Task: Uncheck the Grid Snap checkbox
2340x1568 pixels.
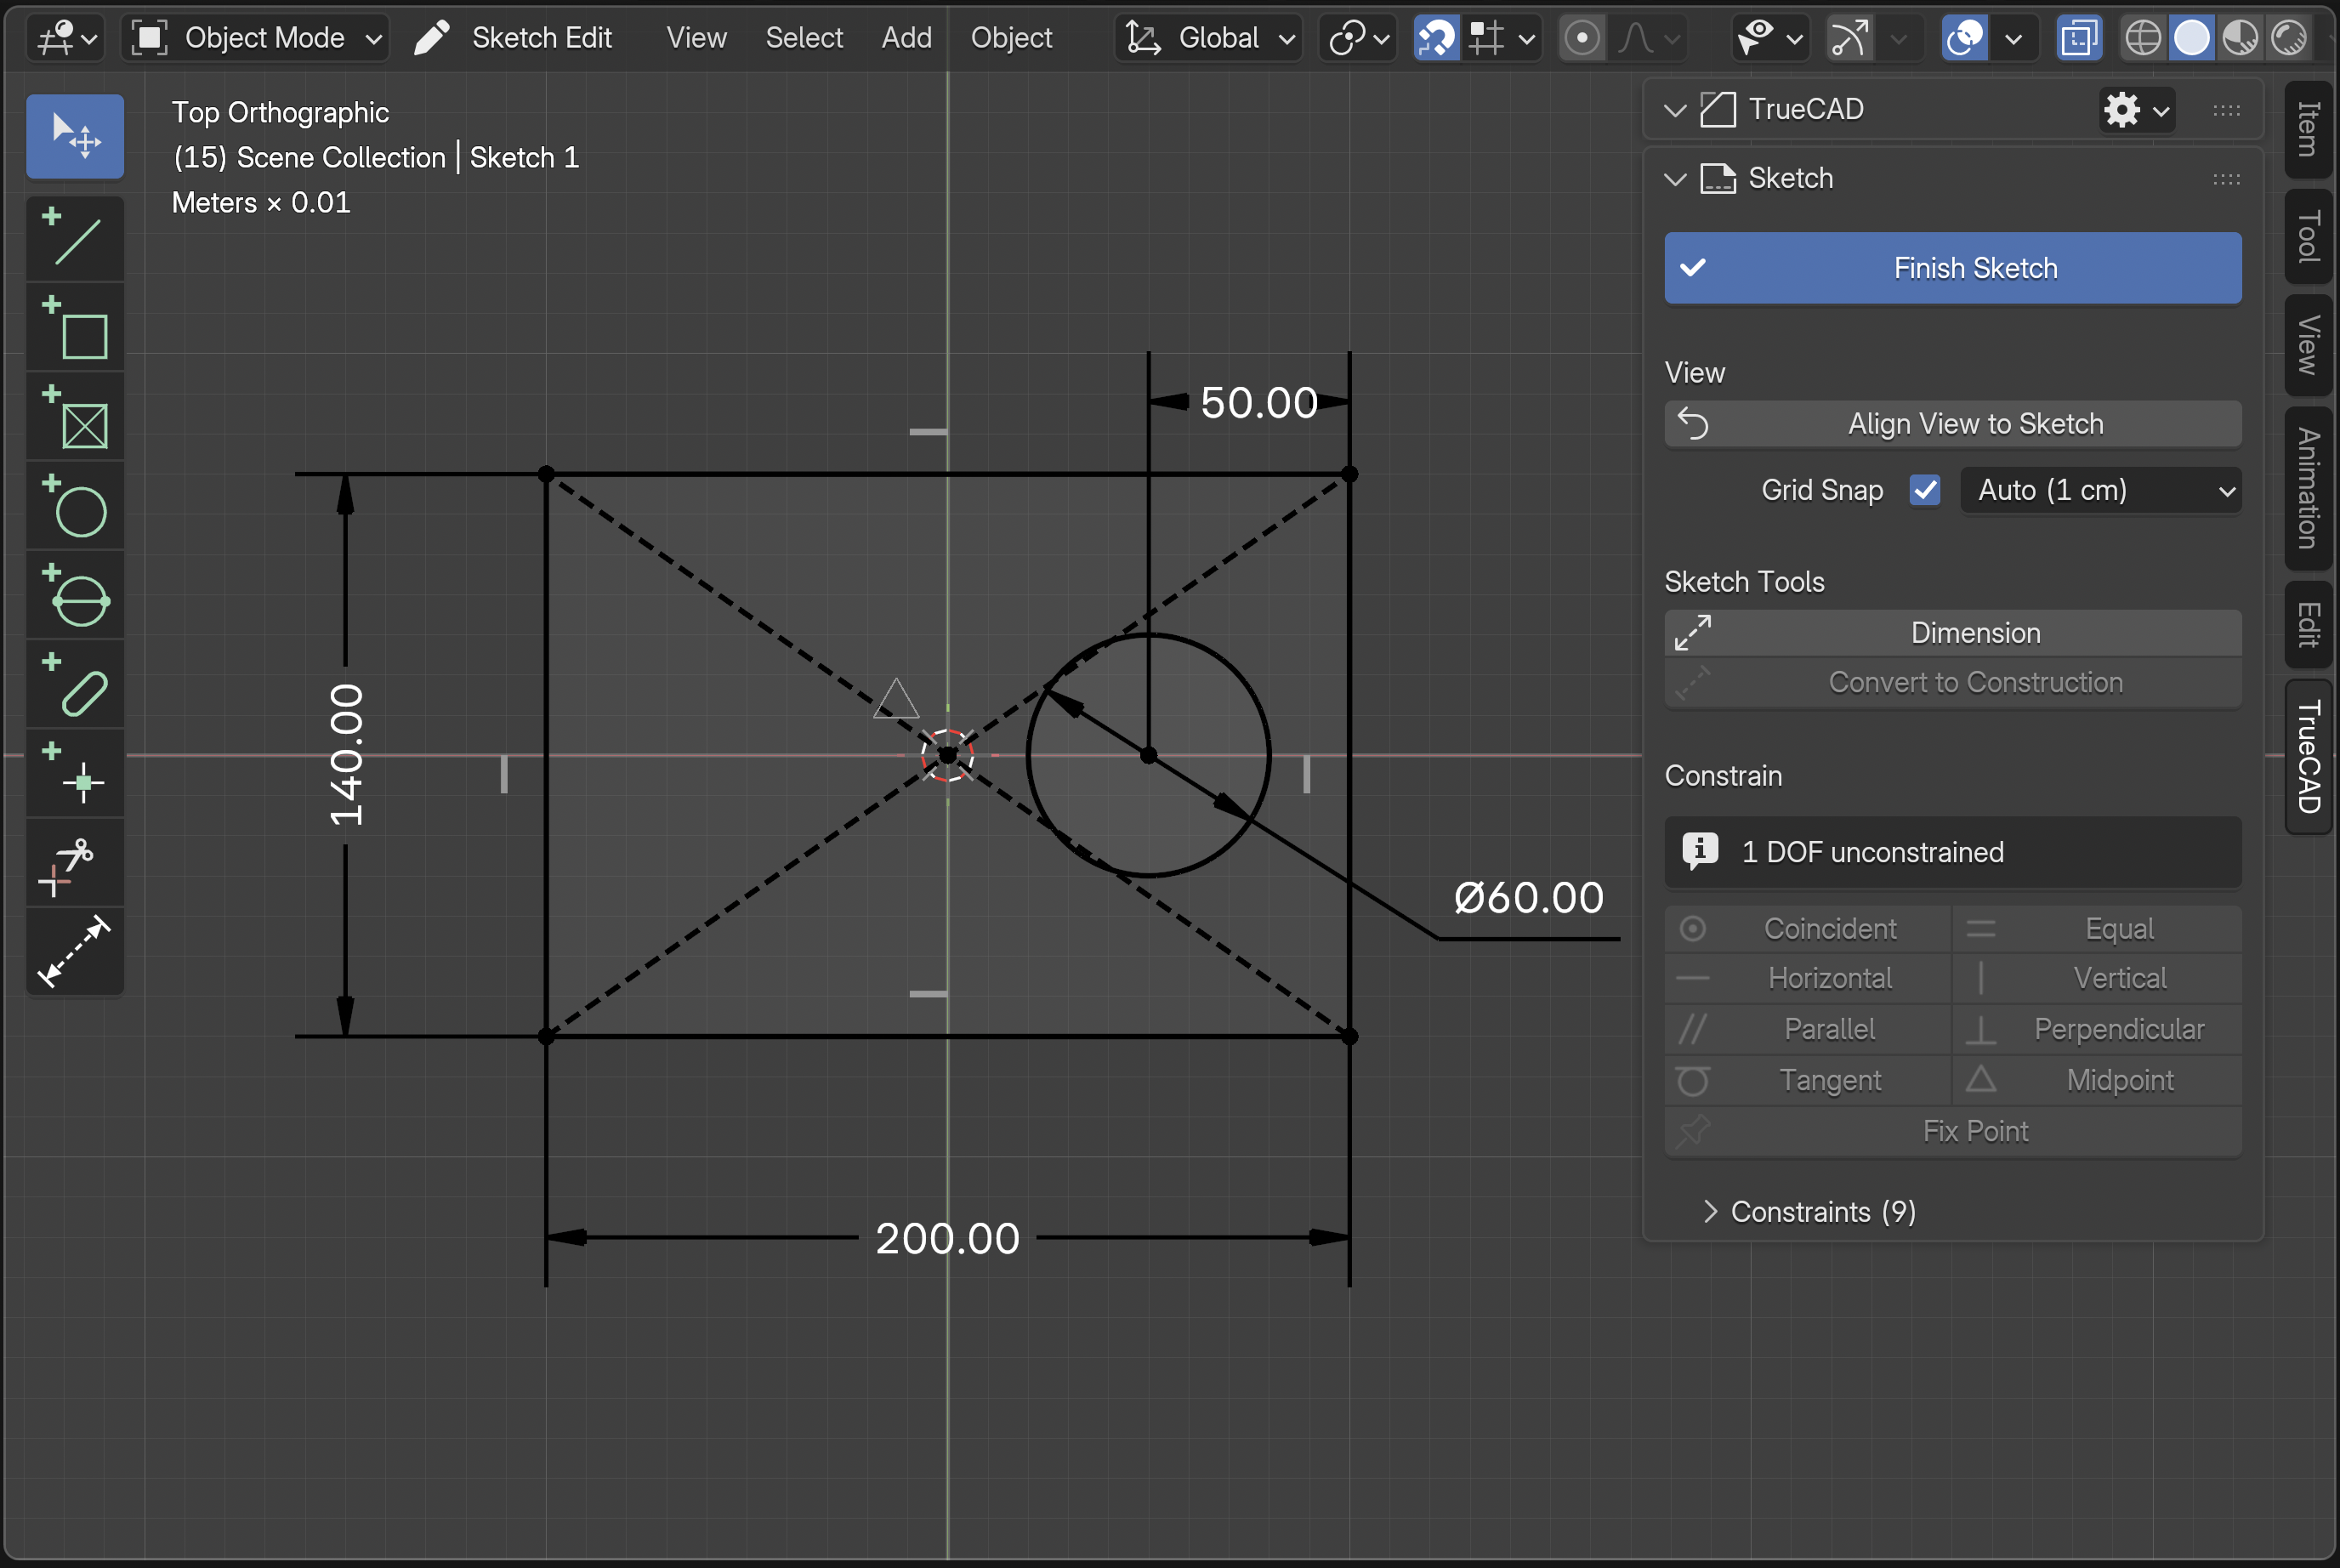Action: click(1925, 490)
